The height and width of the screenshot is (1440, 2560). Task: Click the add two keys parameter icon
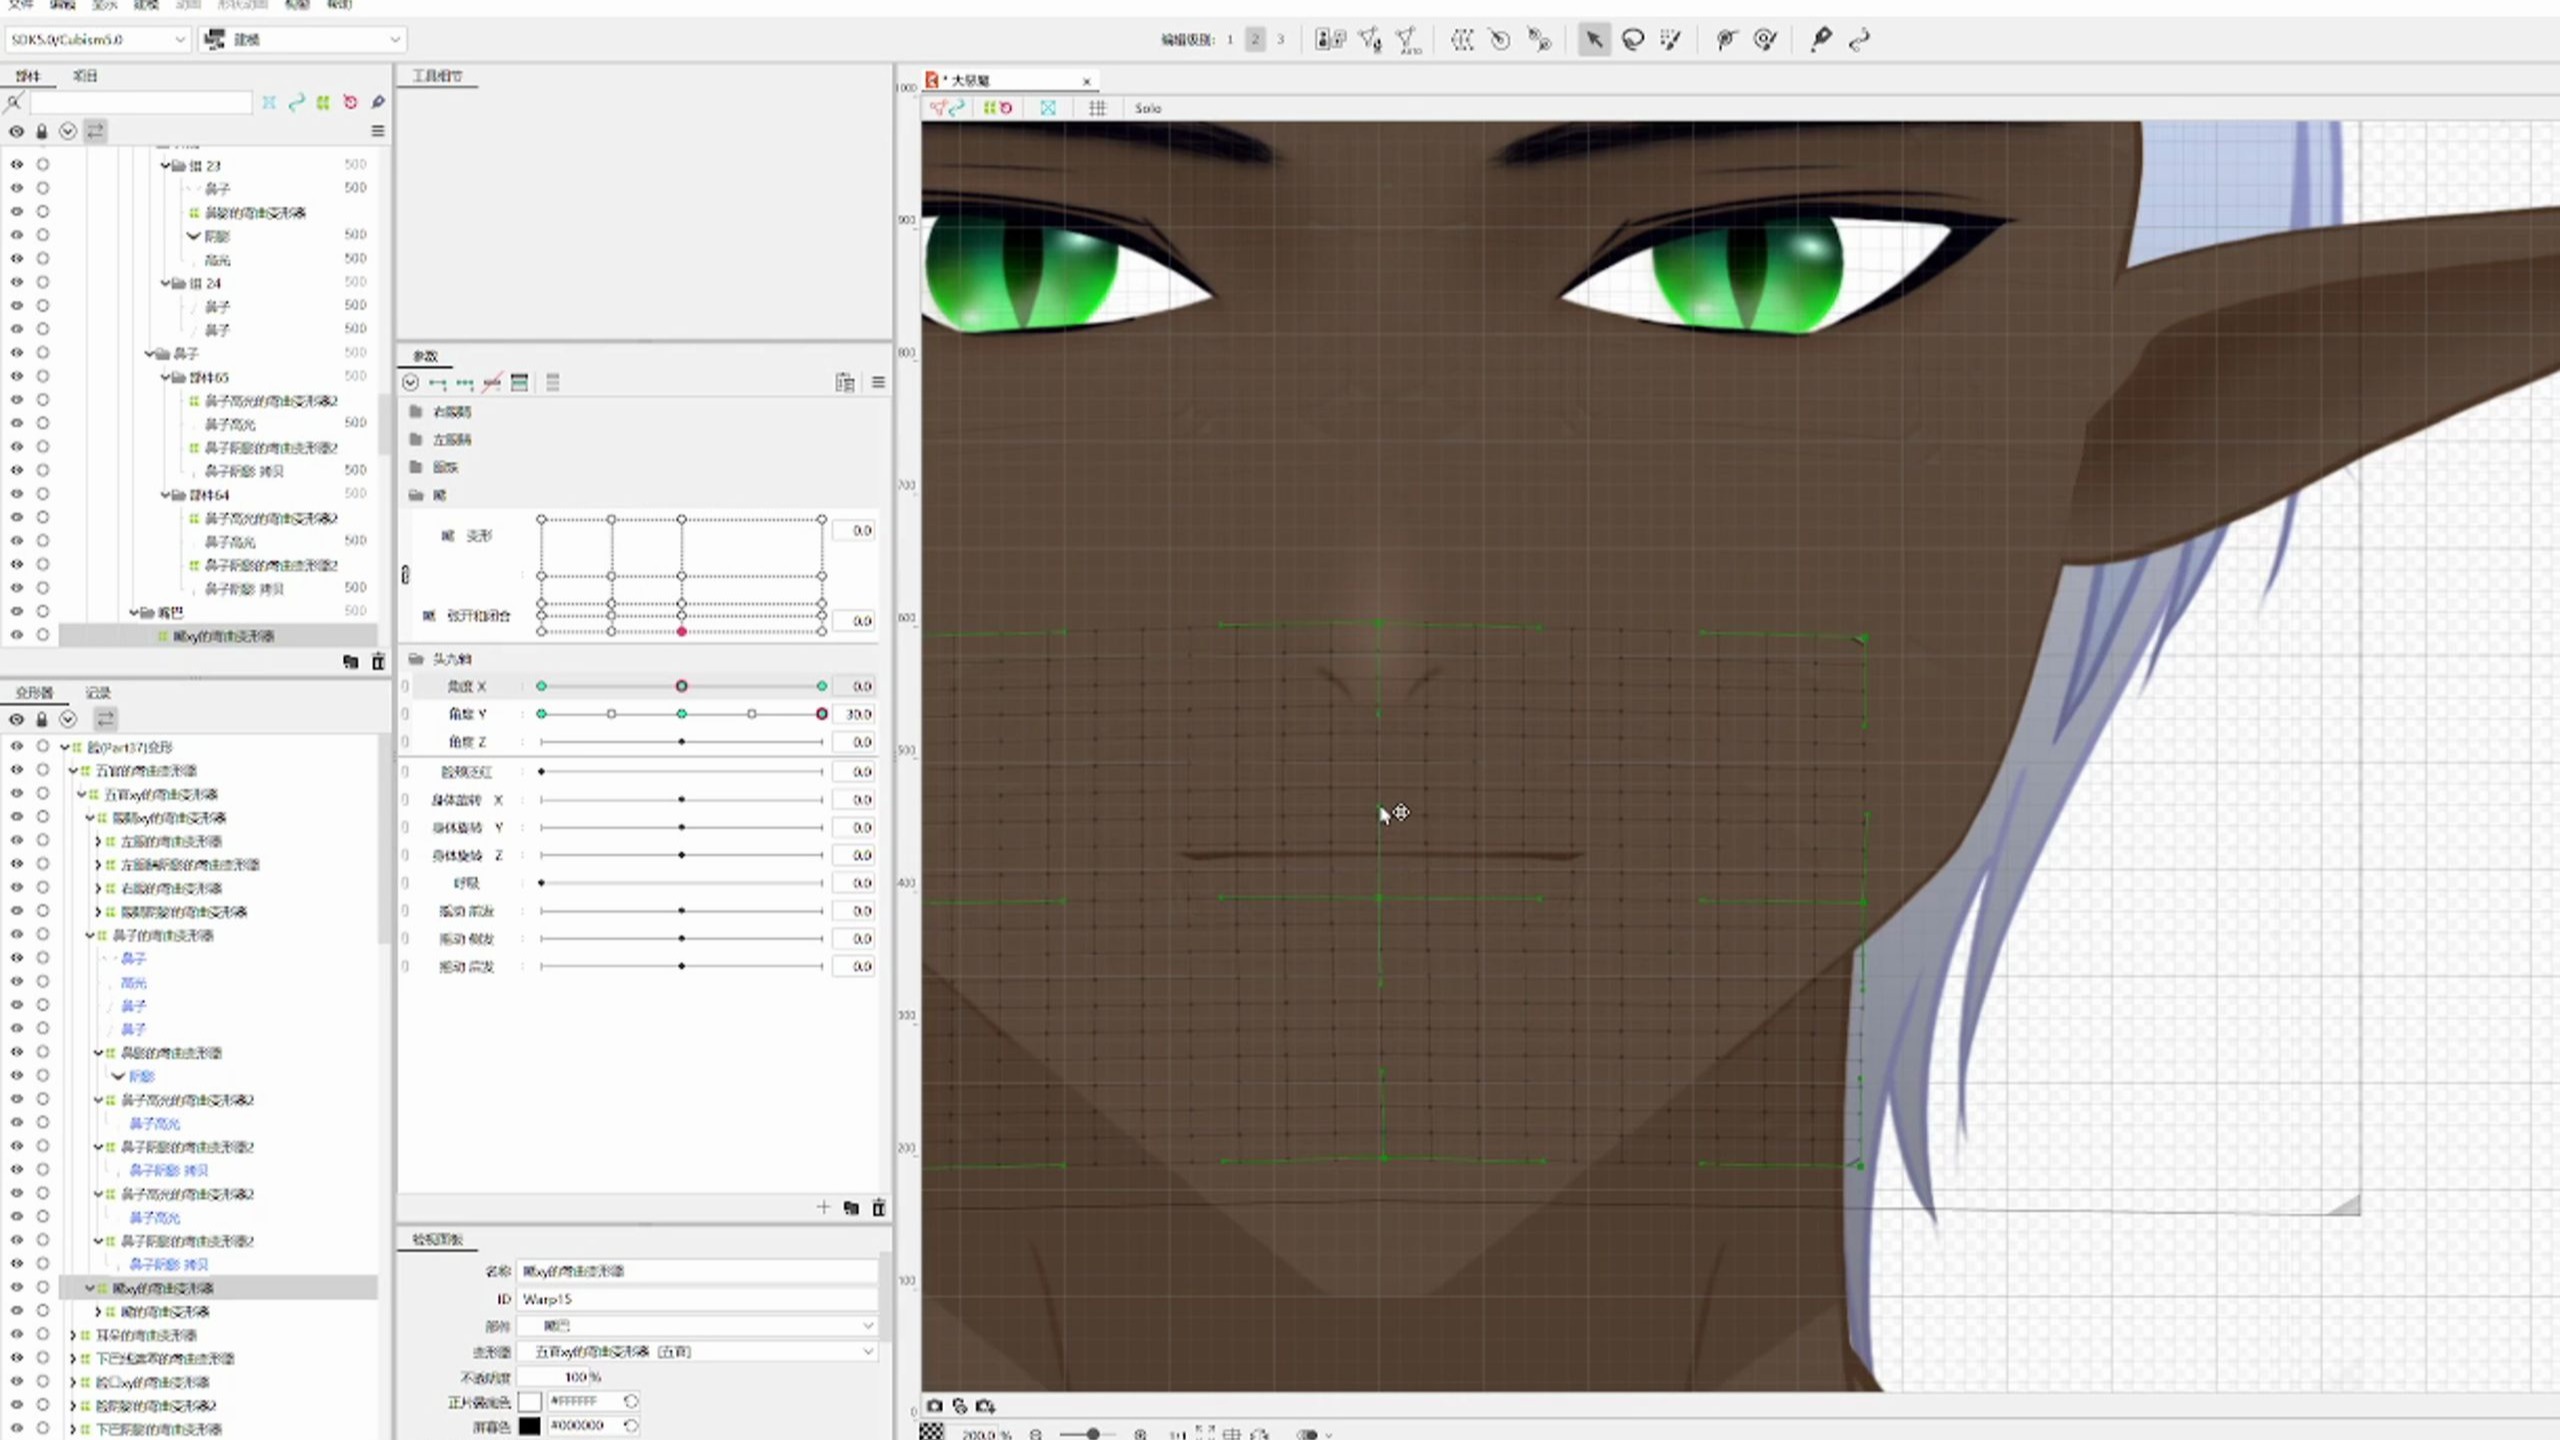click(438, 383)
